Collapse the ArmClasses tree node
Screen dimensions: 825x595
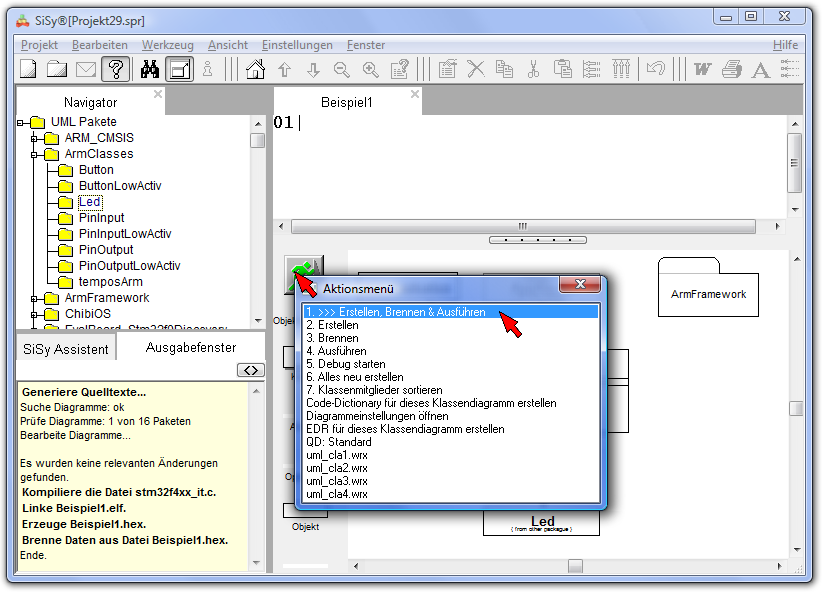[35, 154]
